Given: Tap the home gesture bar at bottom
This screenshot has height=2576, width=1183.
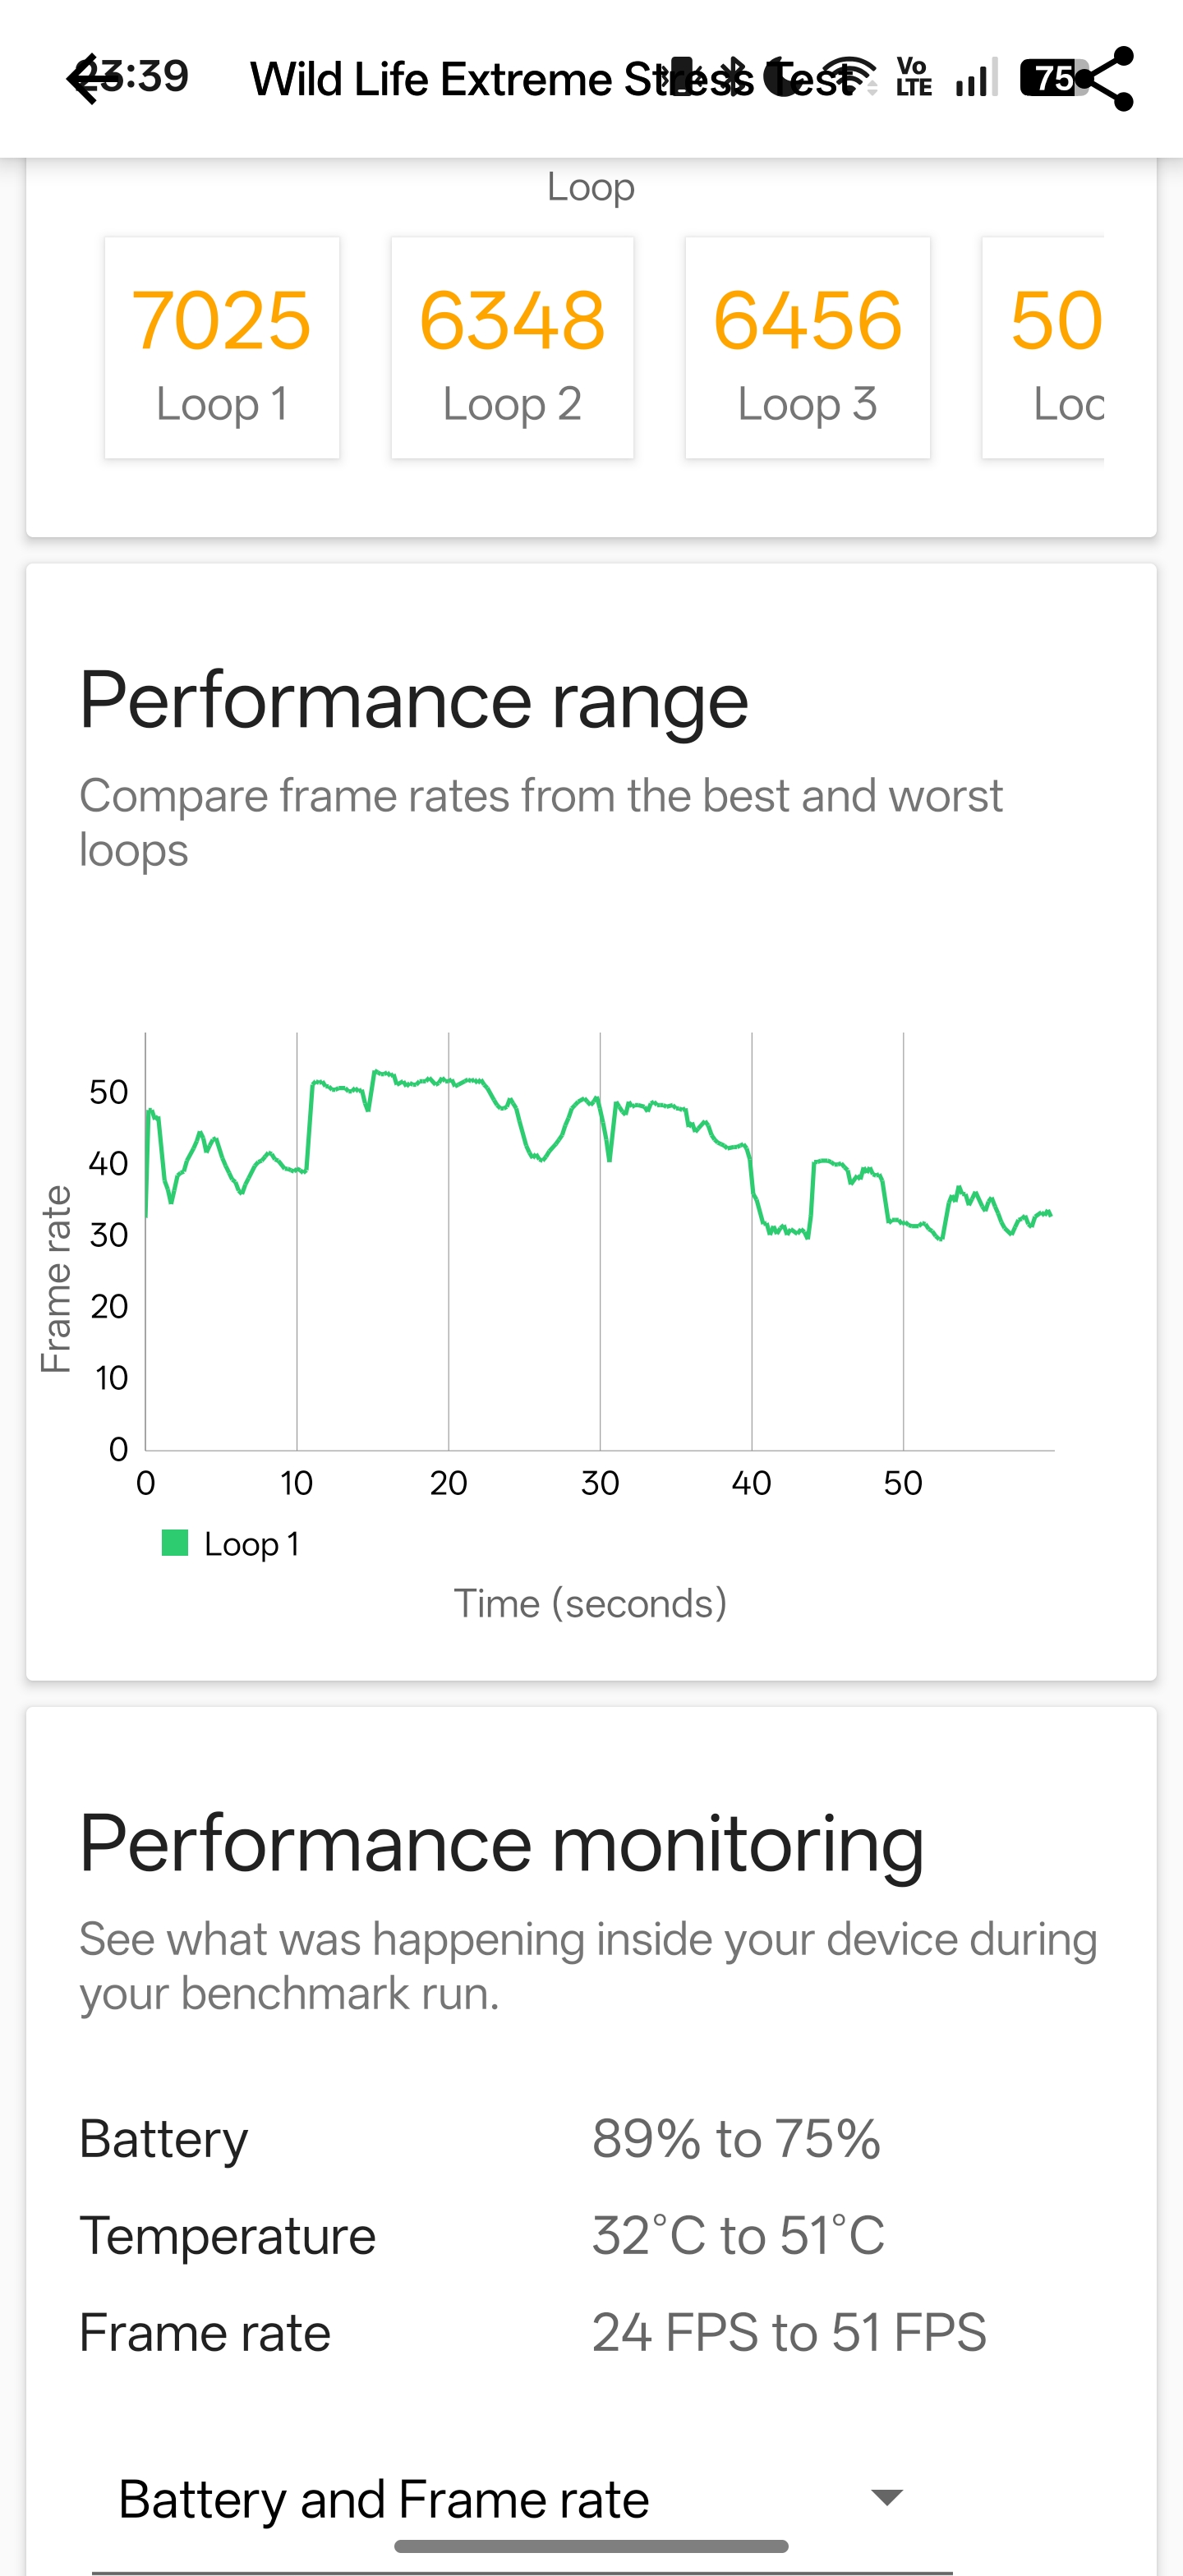Looking at the screenshot, I should 591,2546.
